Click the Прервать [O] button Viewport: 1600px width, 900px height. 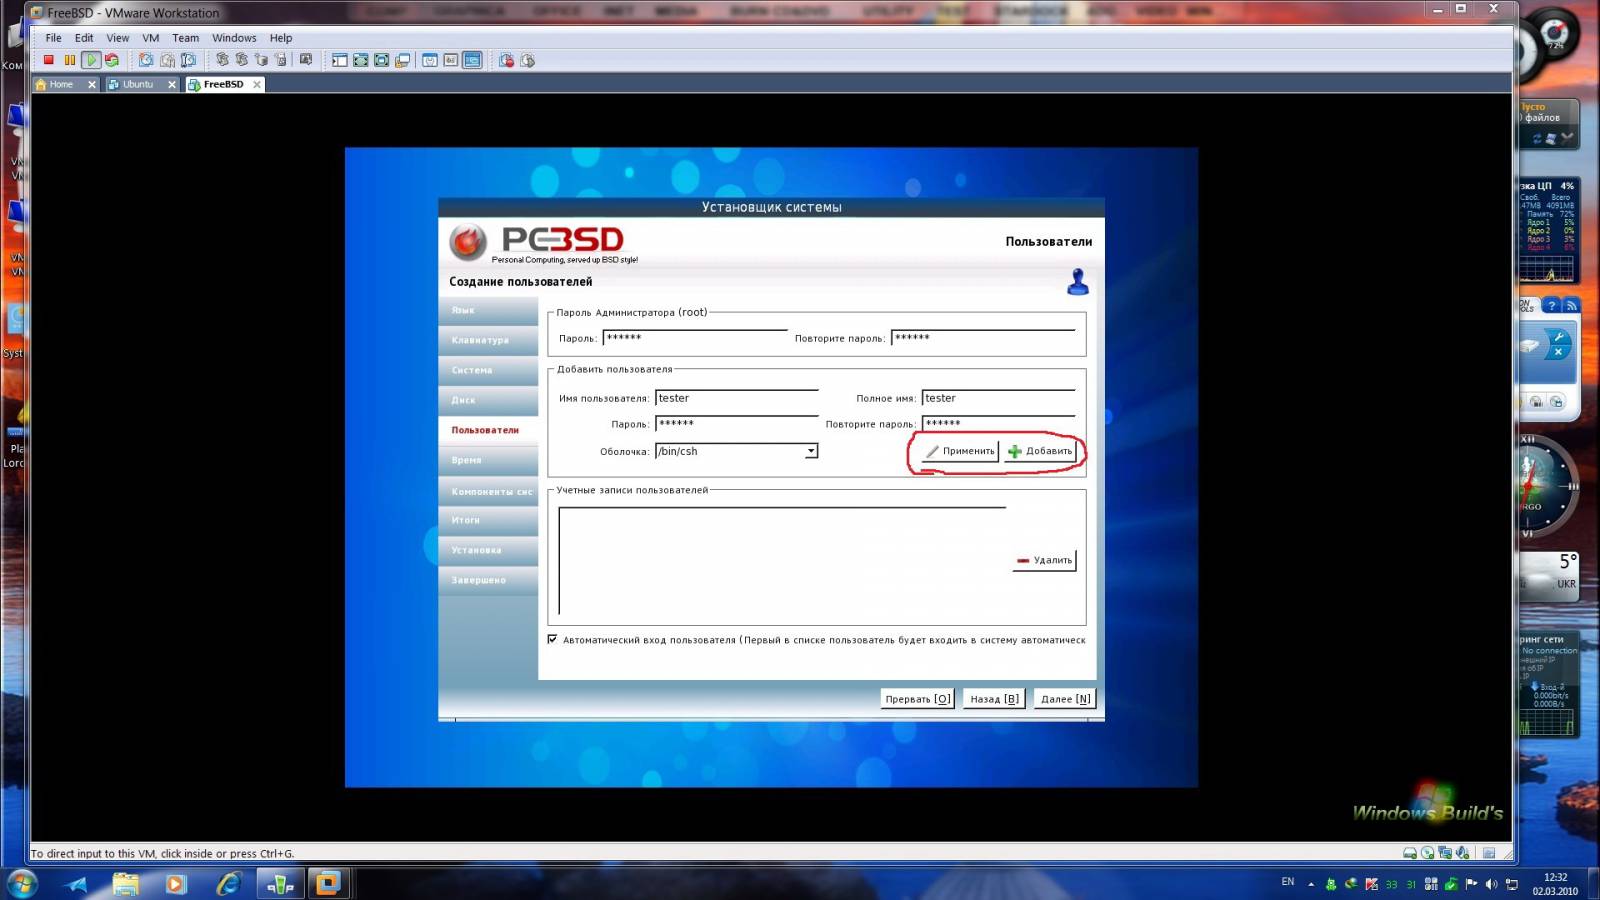[917, 699]
